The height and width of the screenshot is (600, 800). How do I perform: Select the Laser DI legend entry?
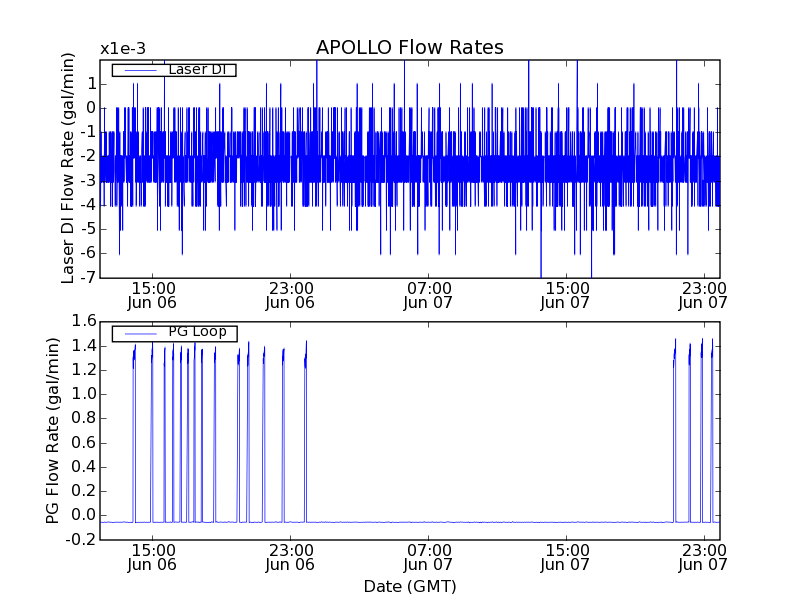click(x=173, y=69)
